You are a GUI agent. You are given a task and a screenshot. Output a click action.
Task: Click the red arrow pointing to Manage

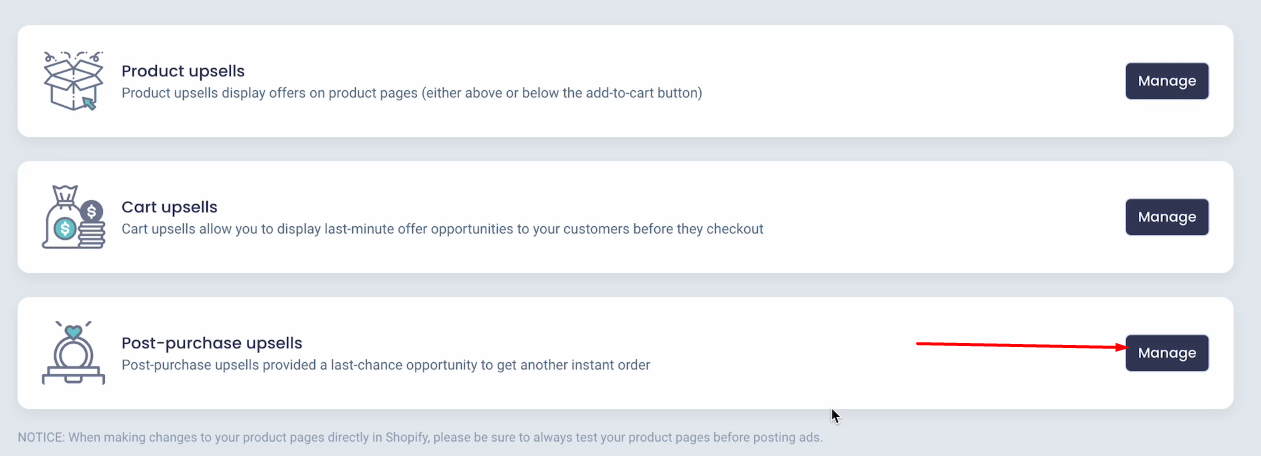(1021, 346)
